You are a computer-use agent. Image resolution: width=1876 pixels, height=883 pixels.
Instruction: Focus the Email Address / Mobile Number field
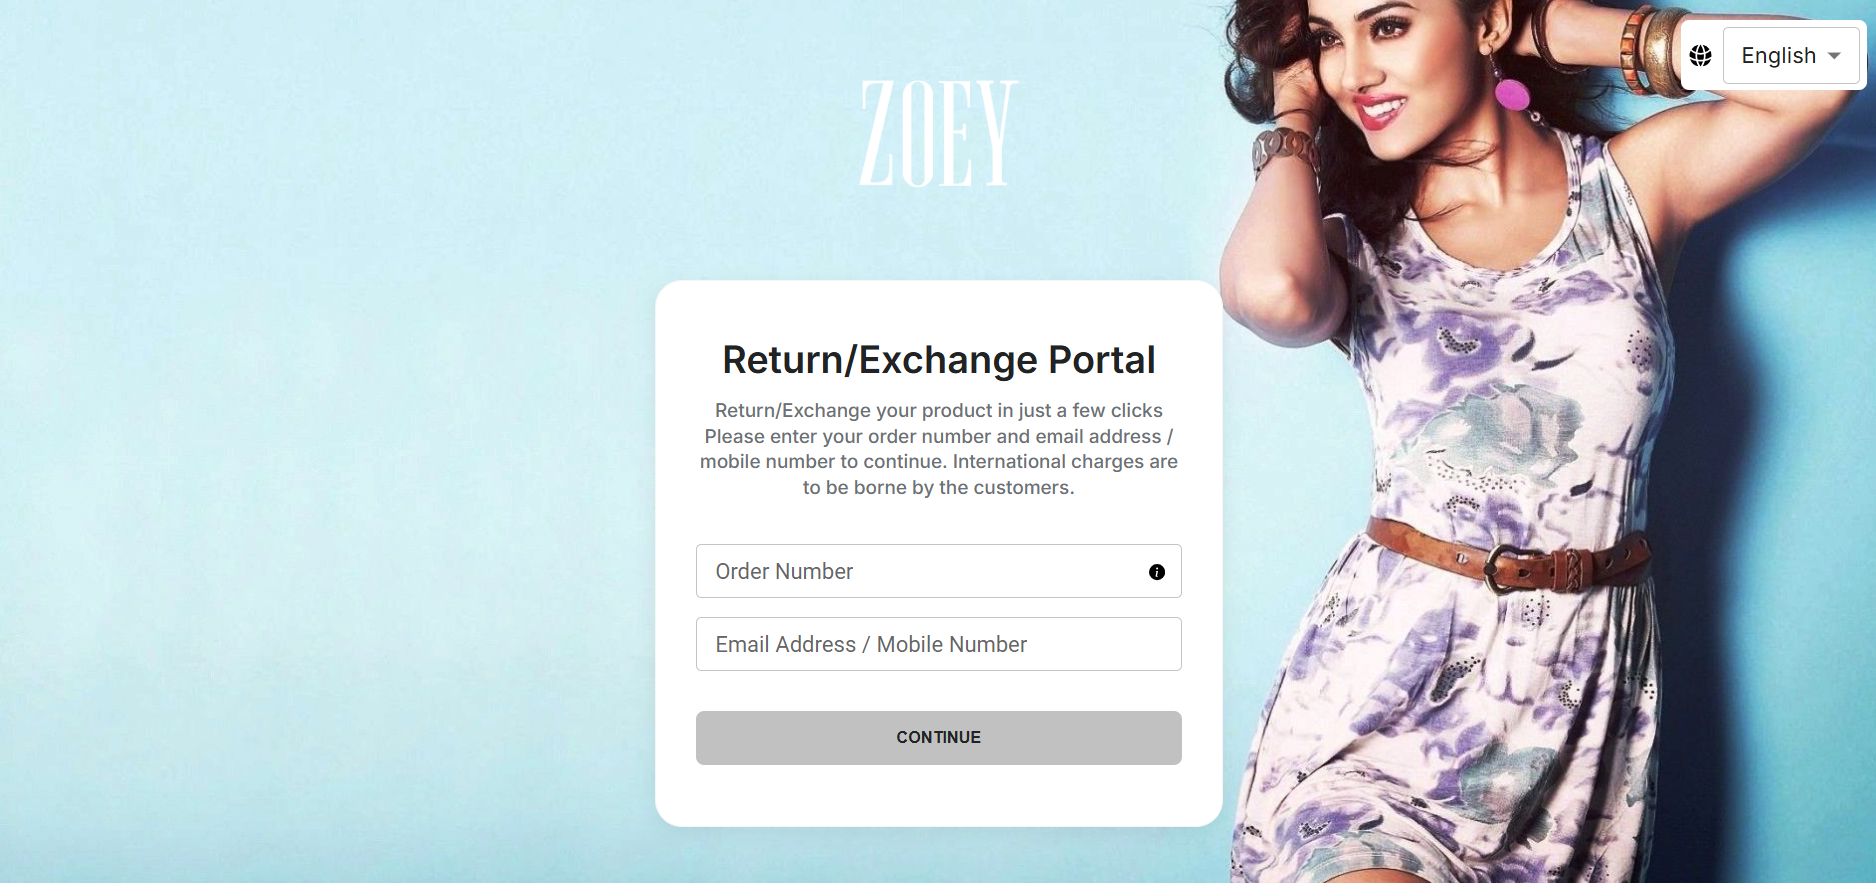pos(938,644)
